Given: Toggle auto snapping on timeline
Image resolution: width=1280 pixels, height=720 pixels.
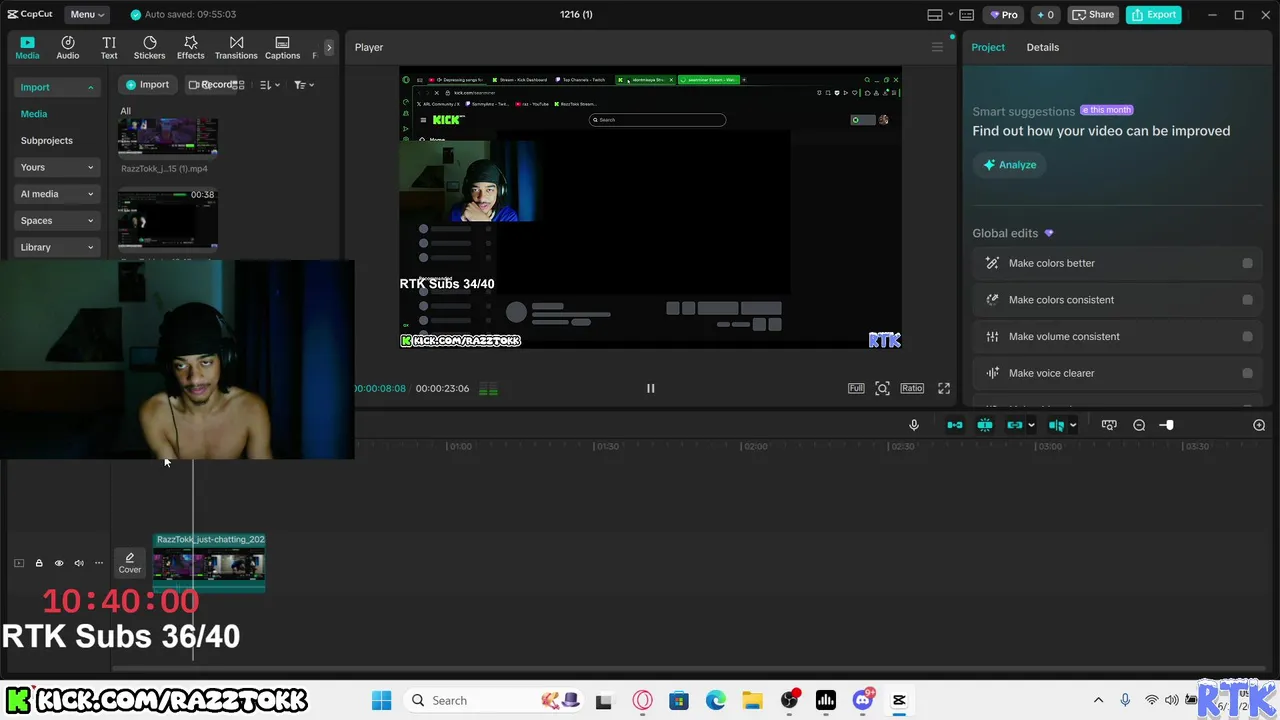Looking at the screenshot, I should [985, 425].
